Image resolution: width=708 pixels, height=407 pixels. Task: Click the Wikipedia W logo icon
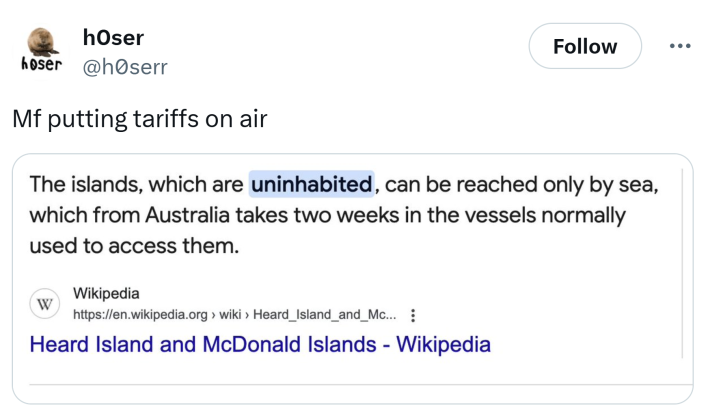pyautogui.click(x=44, y=304)
